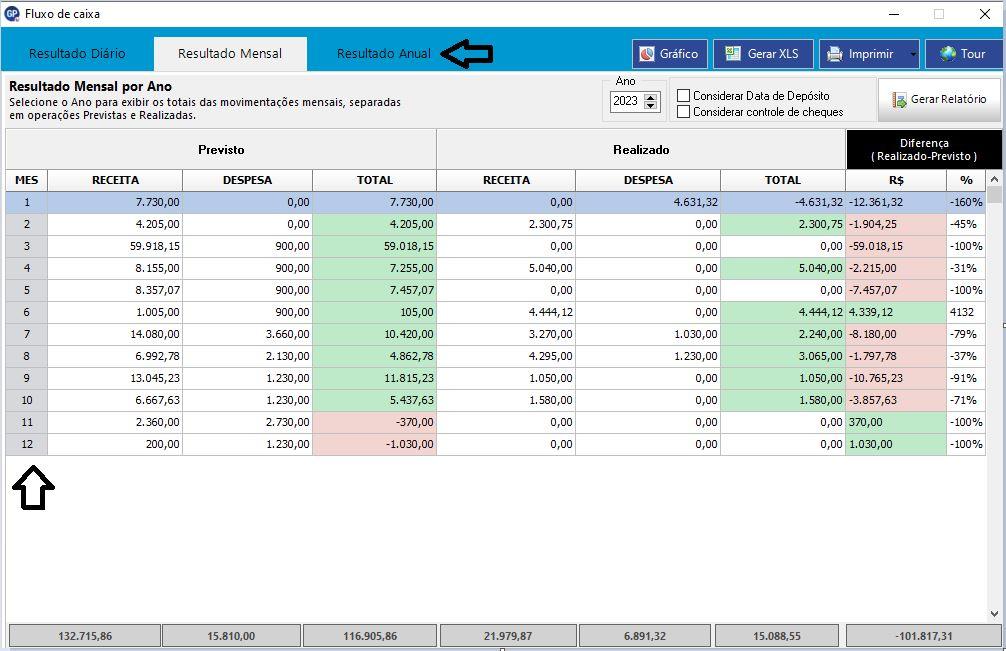Click the Gerar XLS spreadsheet icon

[733, 54]
